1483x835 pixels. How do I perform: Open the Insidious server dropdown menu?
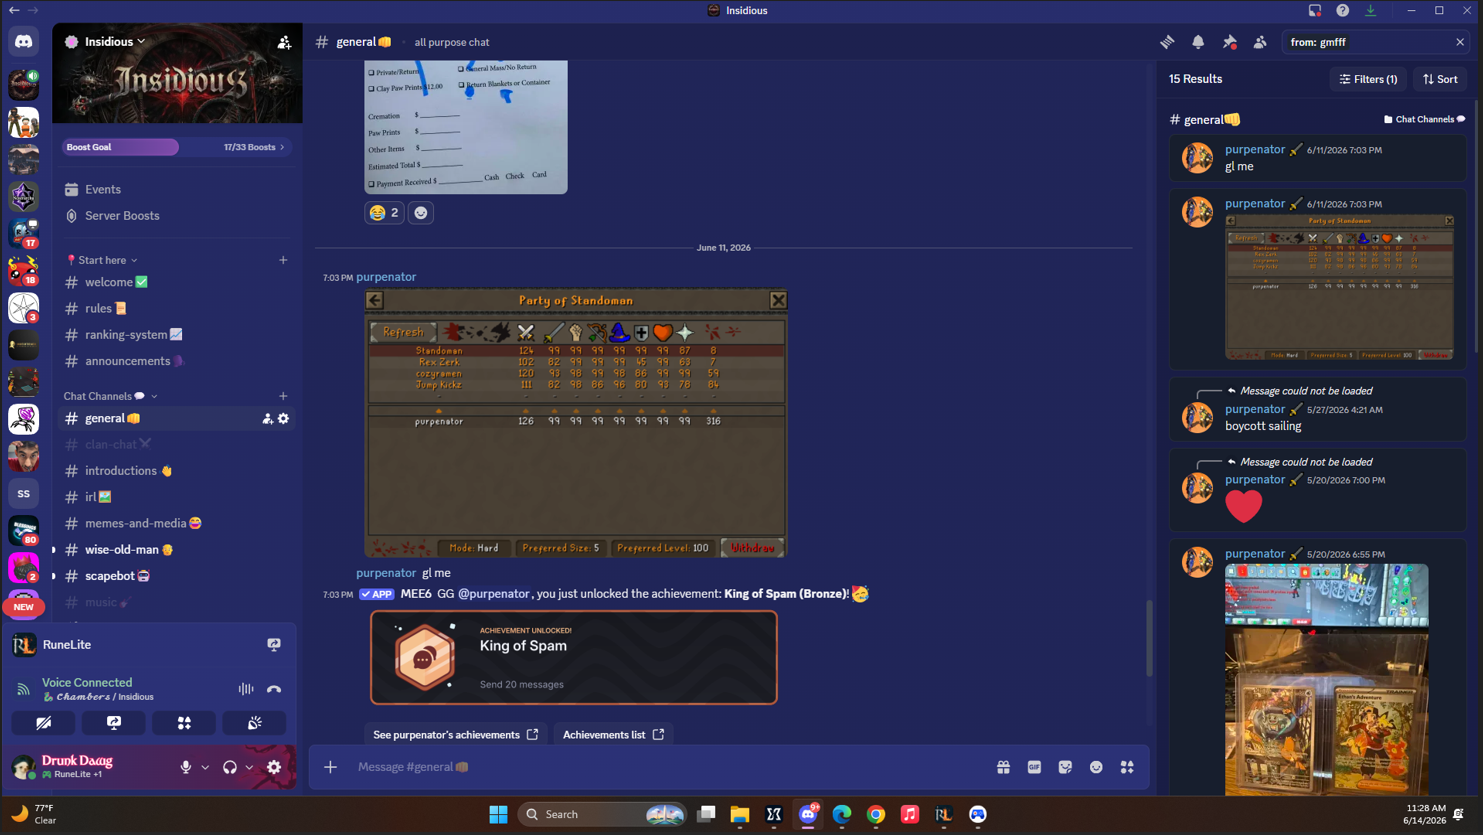(115, 42)
